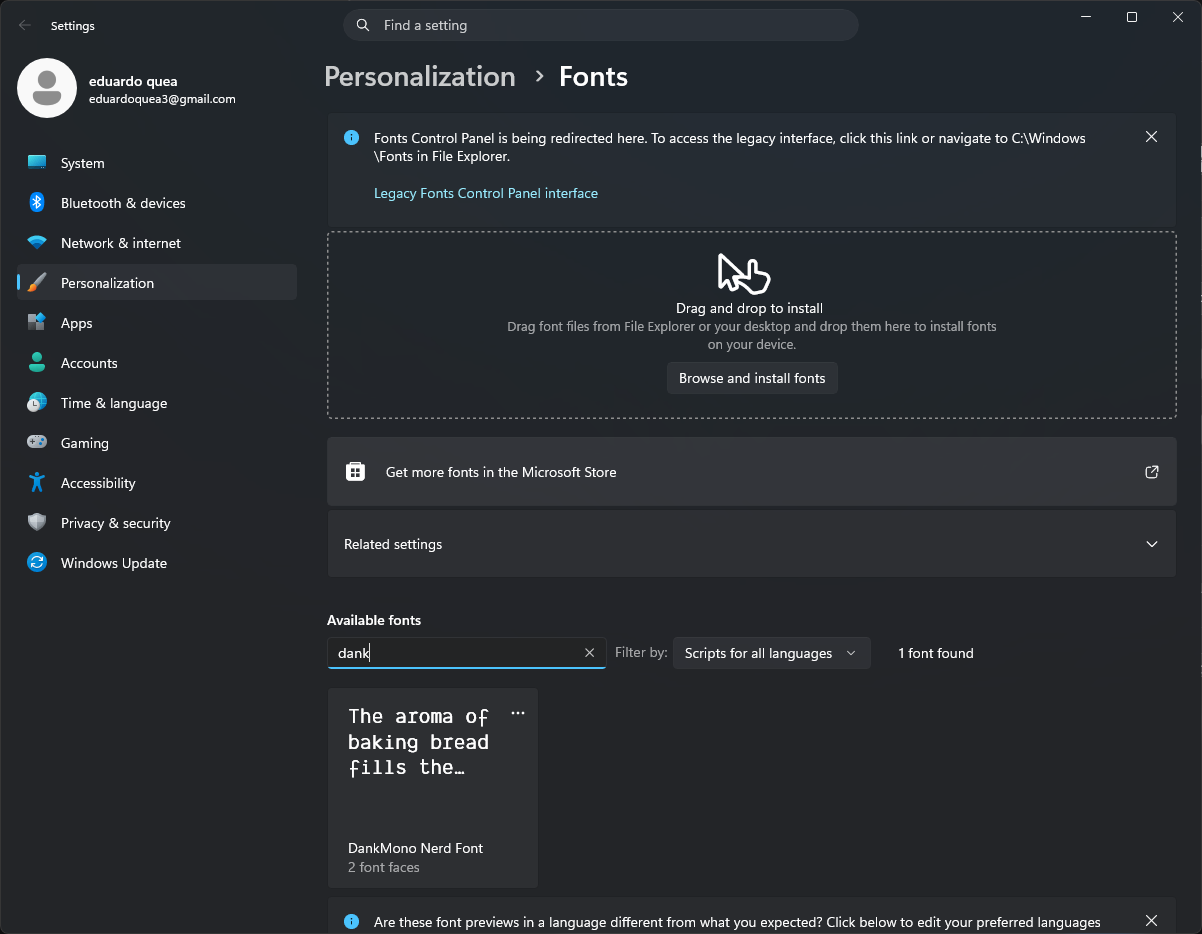The width and height of the screenshot is (1202, 934).
Task: Open Gaming controller icon in sidebar
Action: [x=37, y=443]
